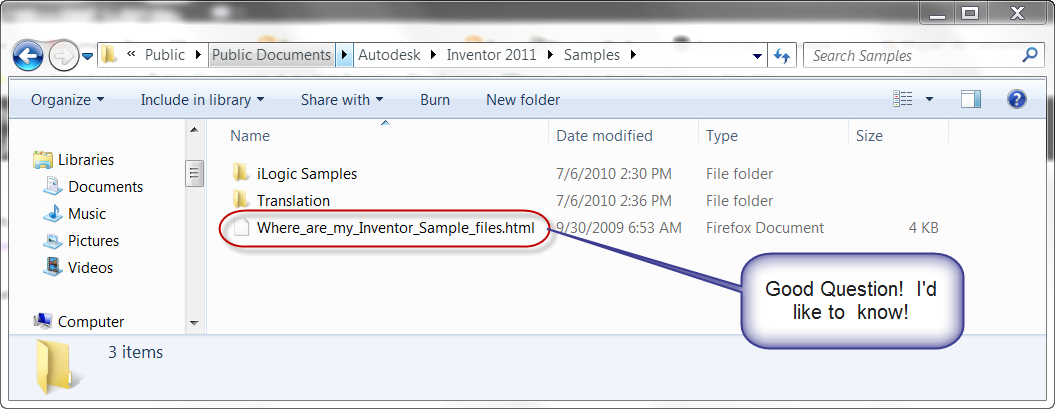Viewport: 1055px width, 409px height.
Task: Click in the Search Samples field
Action: 910,56
